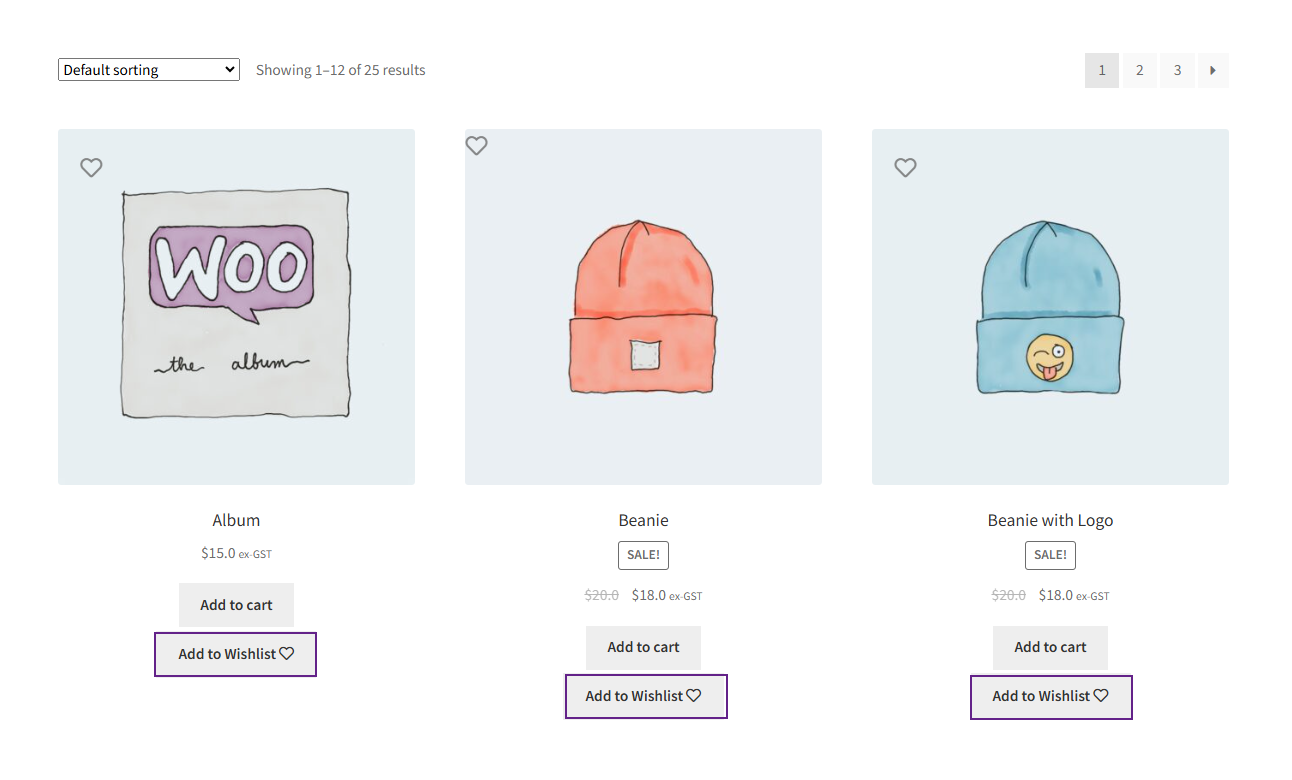Click the SALE! badge on the Beanie
Screen dimensions: 1292x780
pos(643,555)
